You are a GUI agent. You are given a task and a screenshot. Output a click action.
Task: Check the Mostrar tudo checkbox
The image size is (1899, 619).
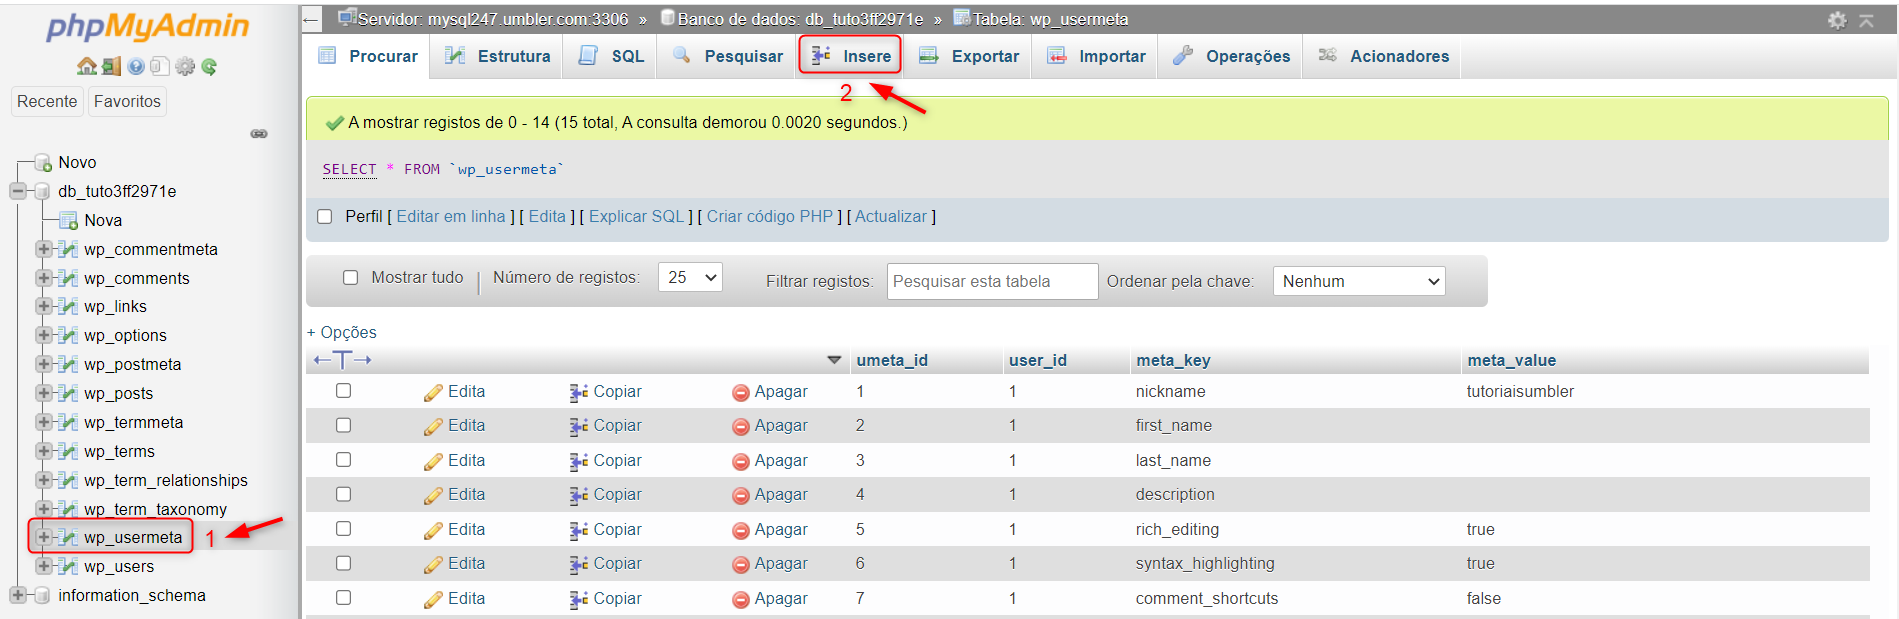350,278
